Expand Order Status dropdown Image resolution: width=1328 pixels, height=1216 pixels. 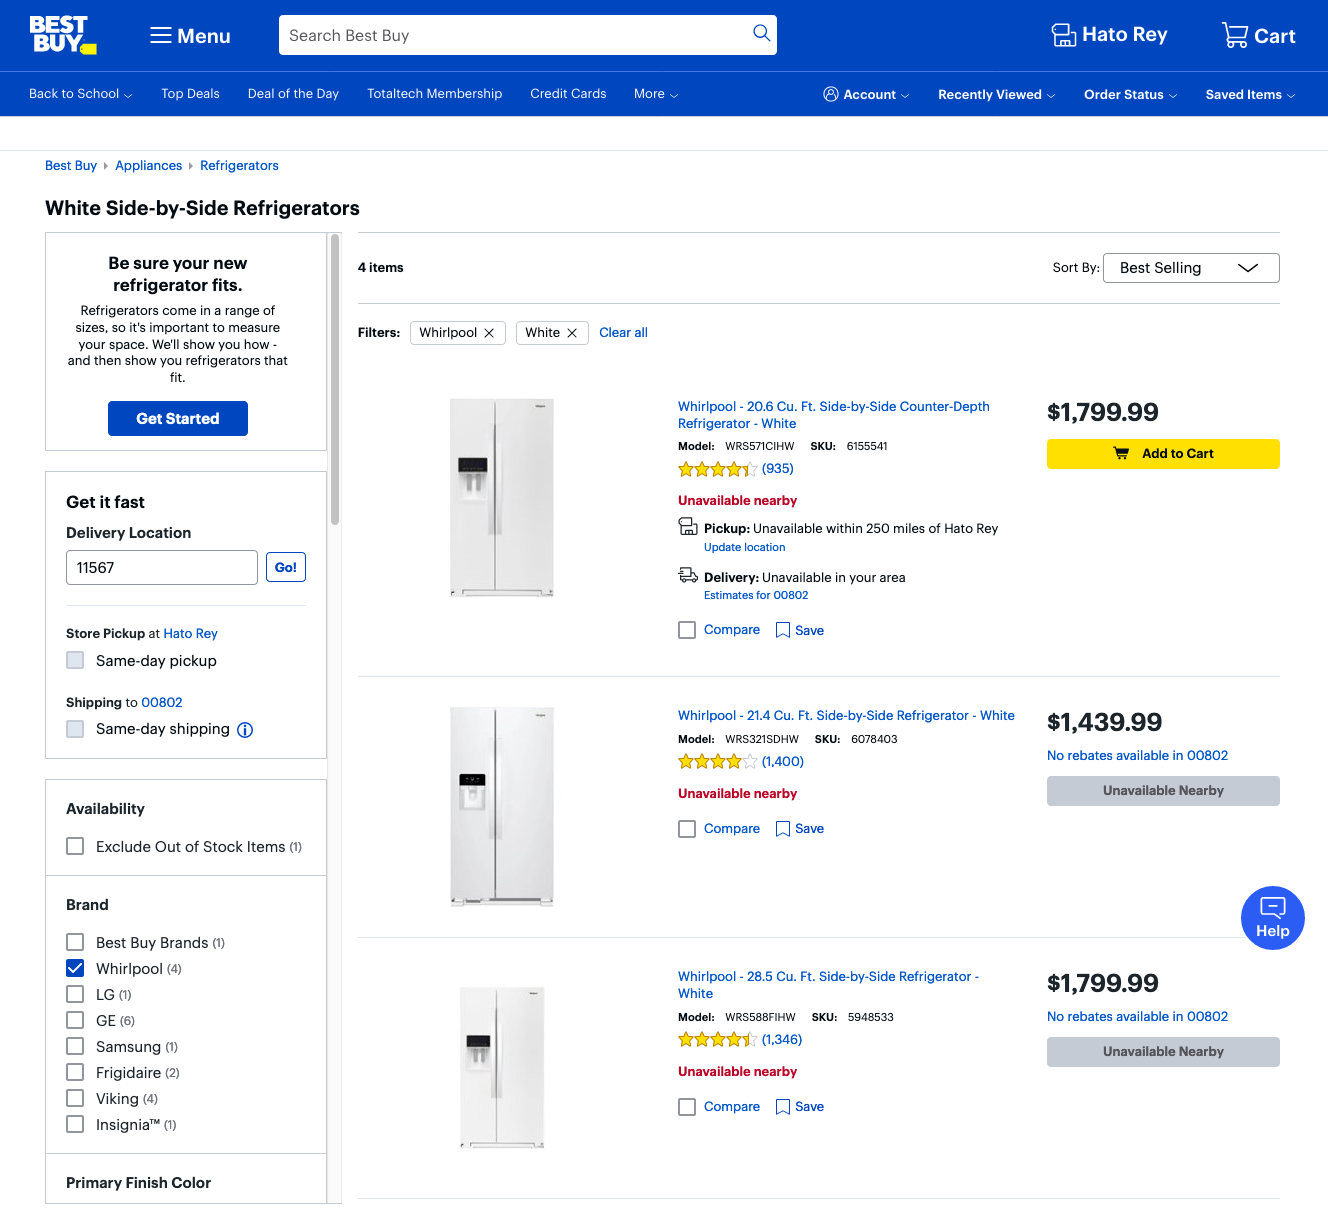[x=1130, y=95]
